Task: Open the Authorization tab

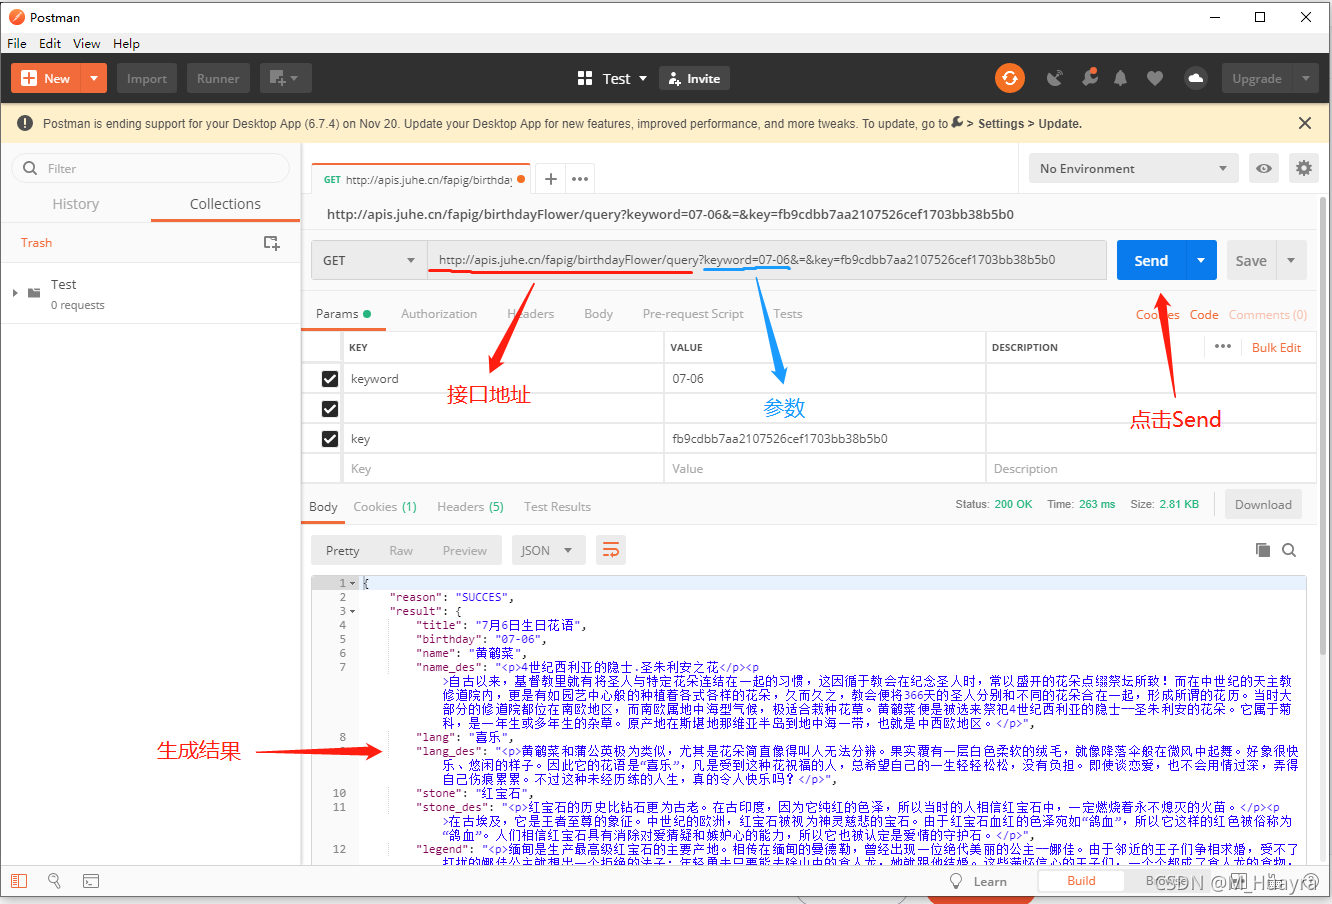Action: [x=438, y=314]
